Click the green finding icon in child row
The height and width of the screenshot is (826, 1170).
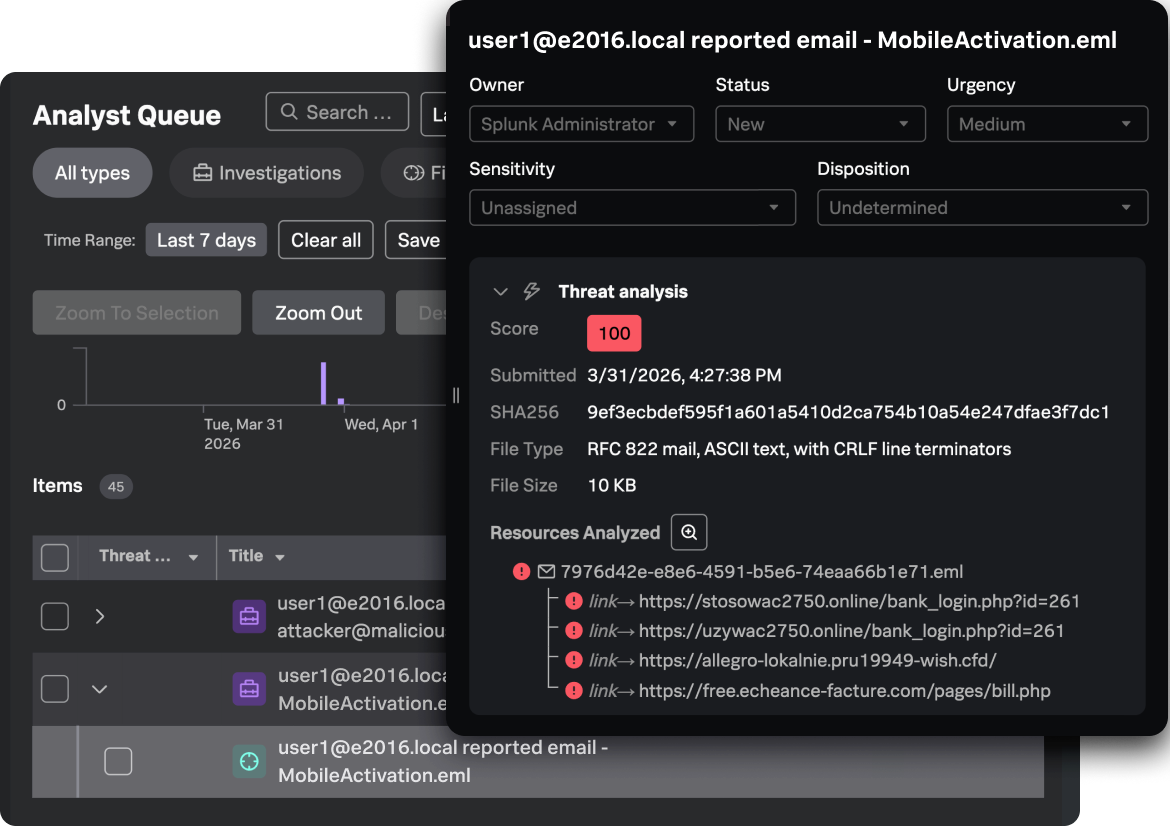pos(249,761)
